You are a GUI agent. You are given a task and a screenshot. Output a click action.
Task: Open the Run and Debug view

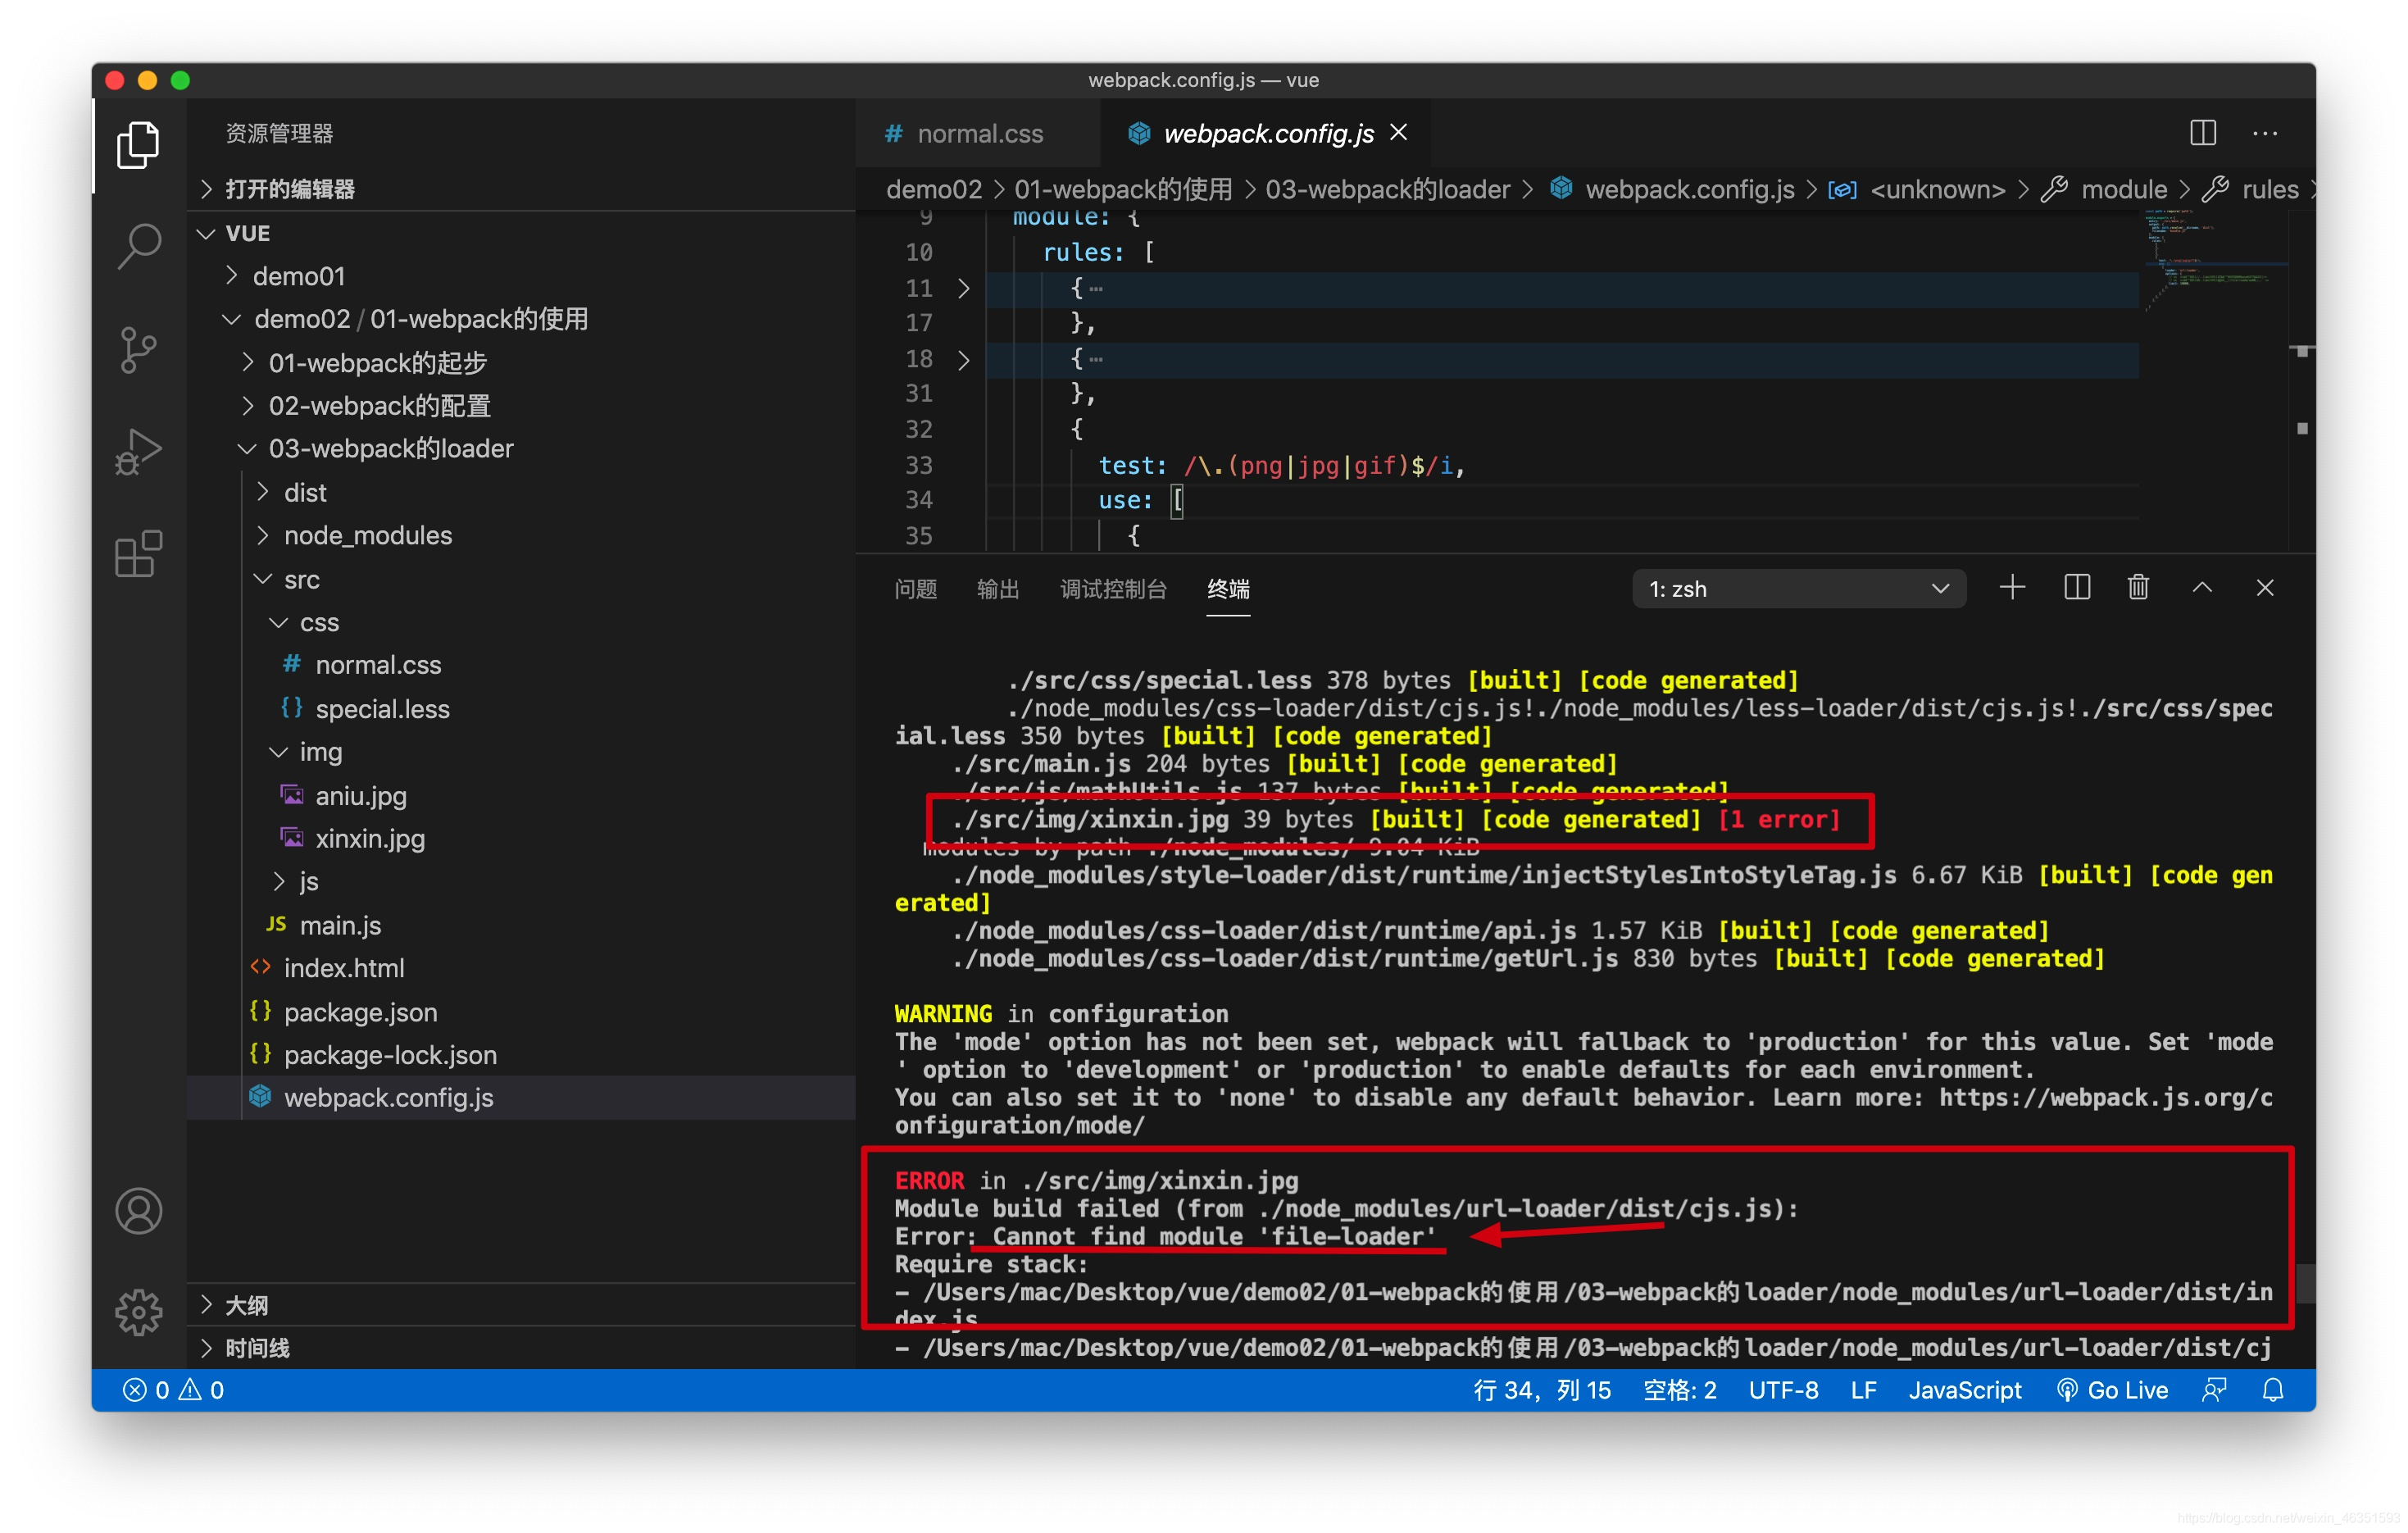(138, 451)
